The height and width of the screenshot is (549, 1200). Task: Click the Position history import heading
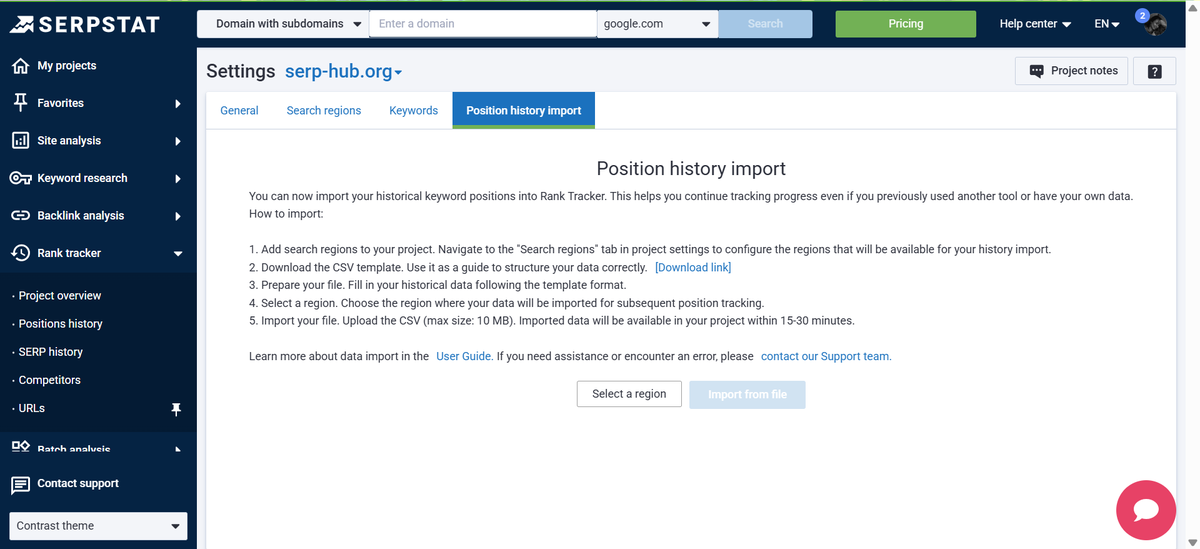[691, 169]
